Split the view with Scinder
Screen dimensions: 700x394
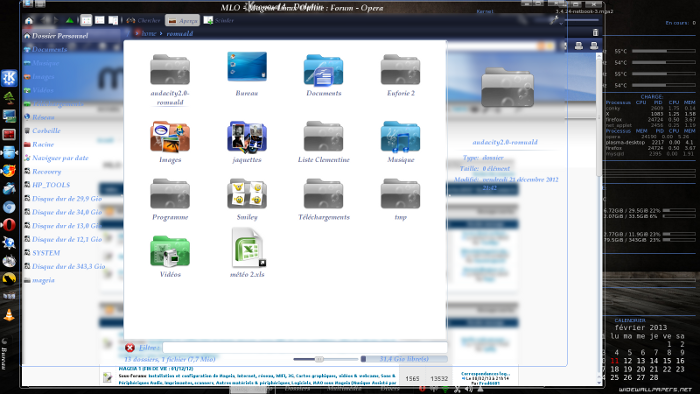218,21
